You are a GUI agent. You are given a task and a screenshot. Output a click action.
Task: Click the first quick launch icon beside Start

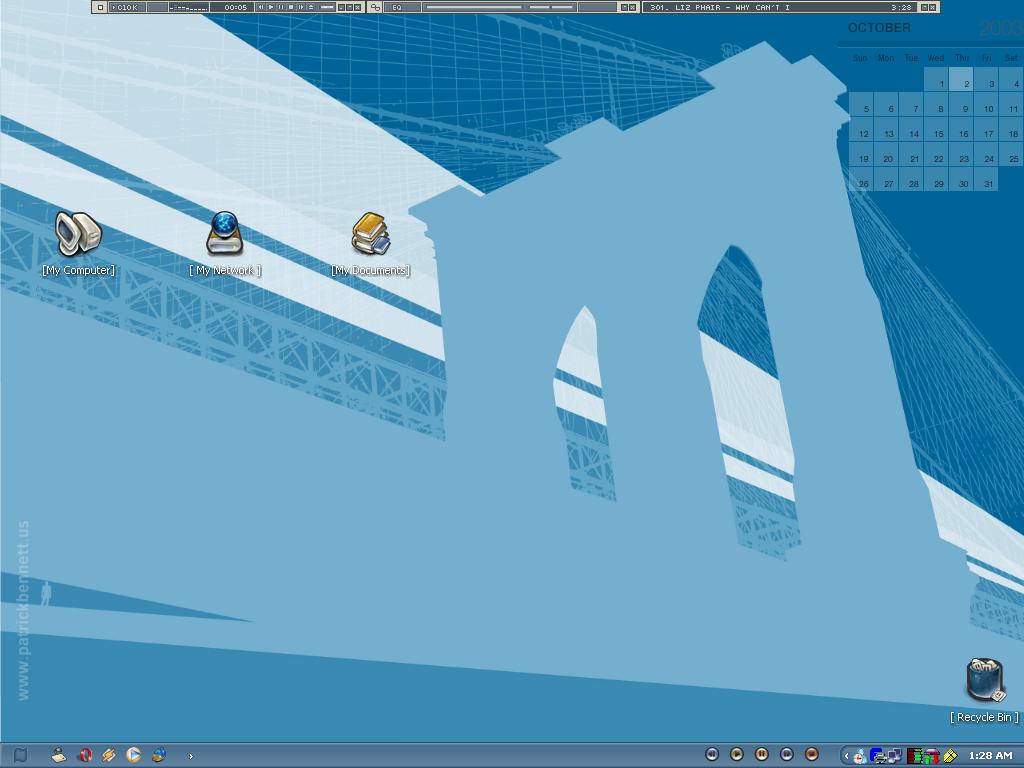point(60,755)
